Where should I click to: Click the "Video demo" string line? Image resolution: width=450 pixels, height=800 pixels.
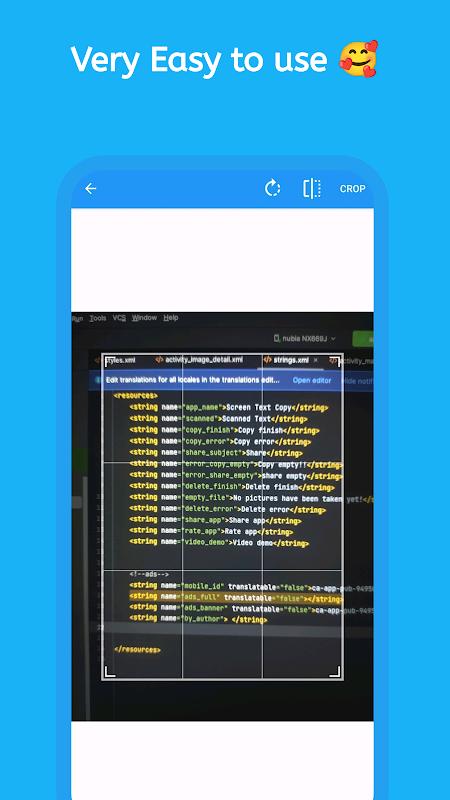(x=219, y=543)
